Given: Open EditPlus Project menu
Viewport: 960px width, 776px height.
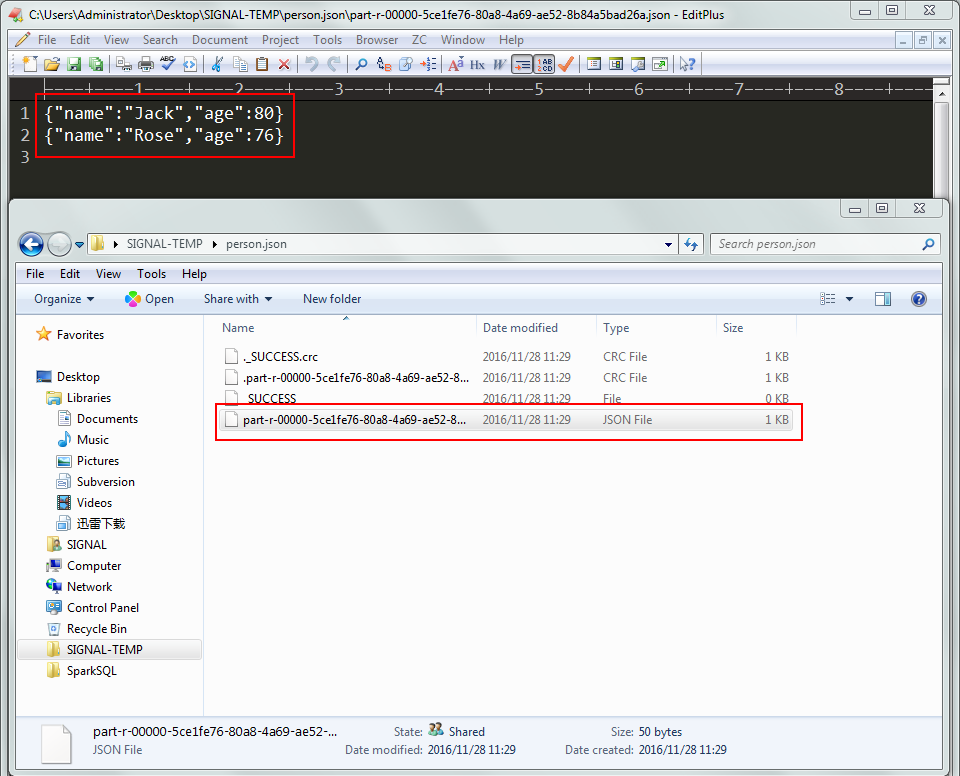Looking at the screenshot, I should coord(280,40).
